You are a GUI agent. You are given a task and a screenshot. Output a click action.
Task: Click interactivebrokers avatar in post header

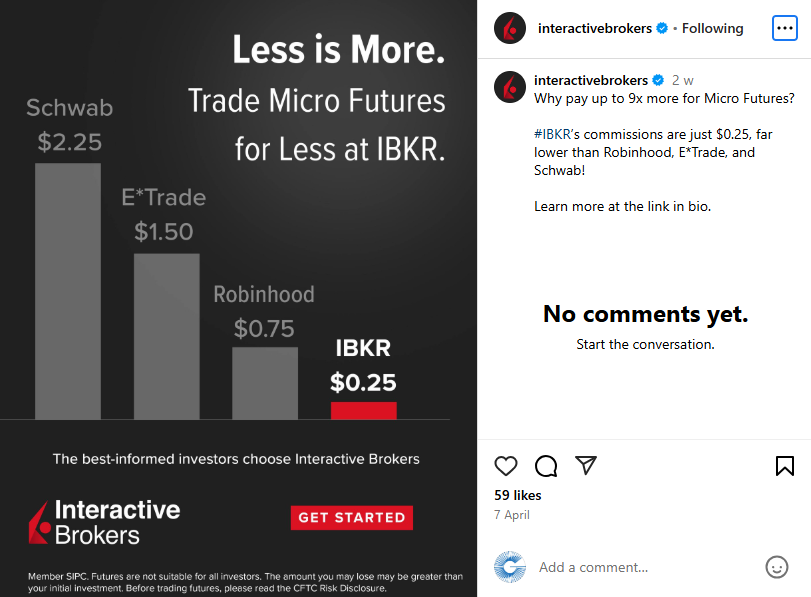click(x=510, y=28)
